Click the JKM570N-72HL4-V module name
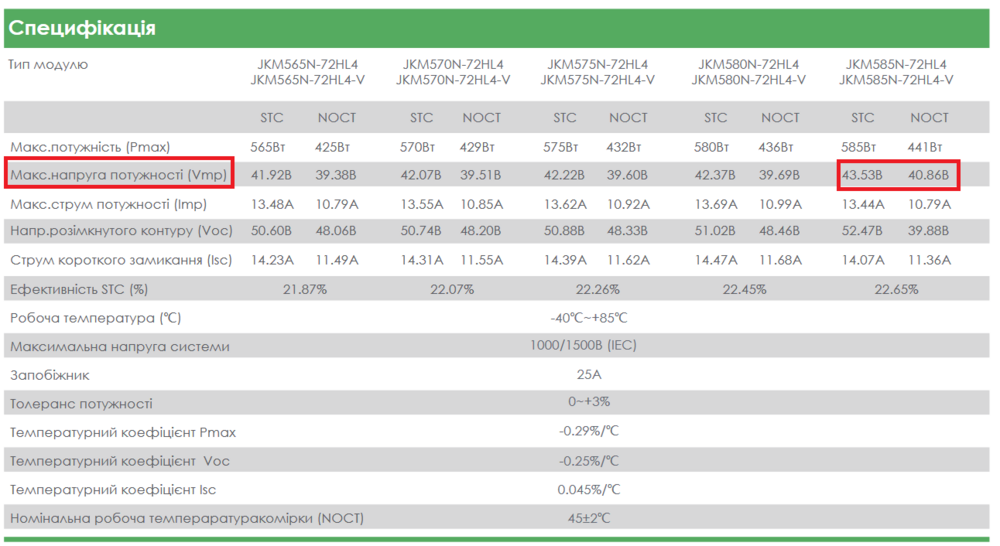This screenshot has height=546, width=1000. pos(457,80)
